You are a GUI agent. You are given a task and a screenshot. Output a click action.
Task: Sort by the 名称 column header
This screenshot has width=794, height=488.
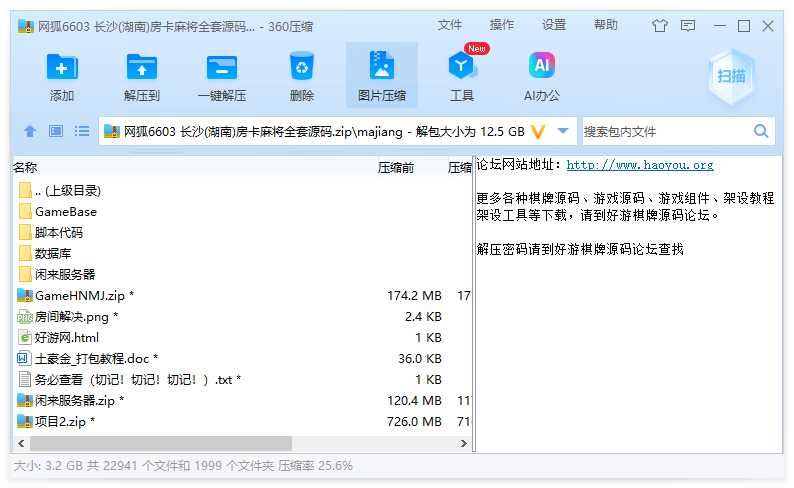coord(25,167)
